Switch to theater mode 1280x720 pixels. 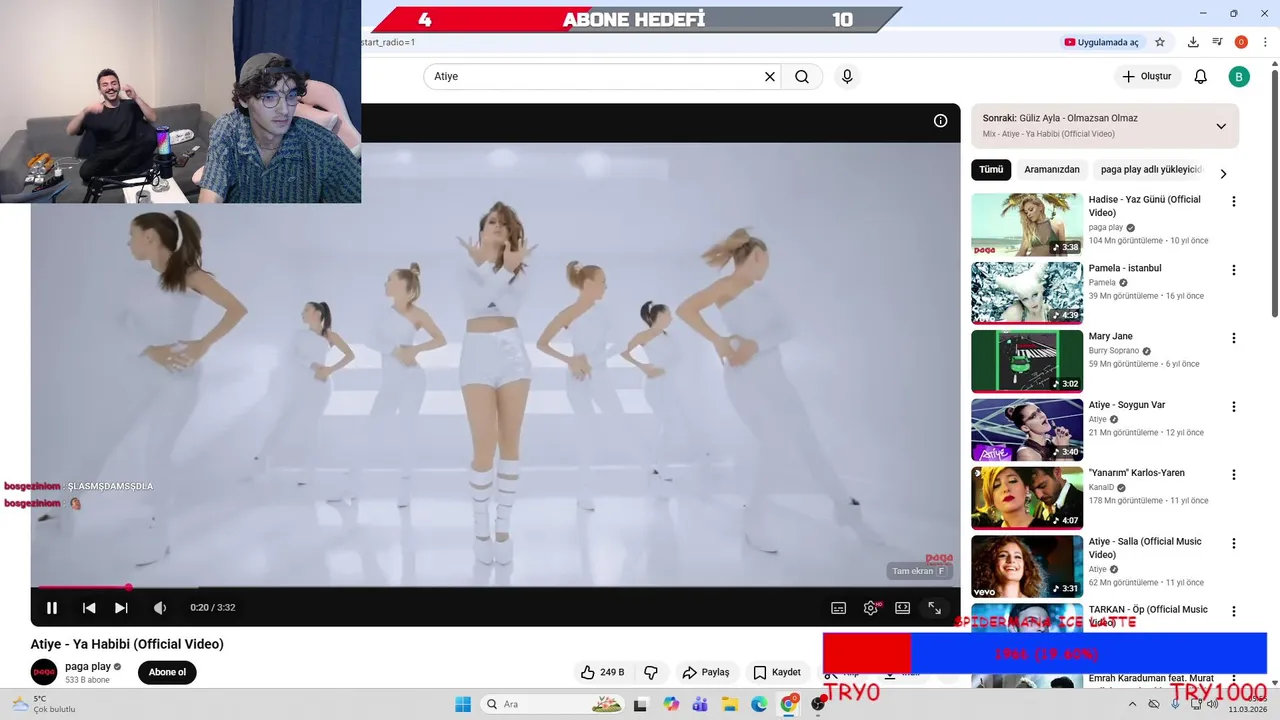[903, 607]
